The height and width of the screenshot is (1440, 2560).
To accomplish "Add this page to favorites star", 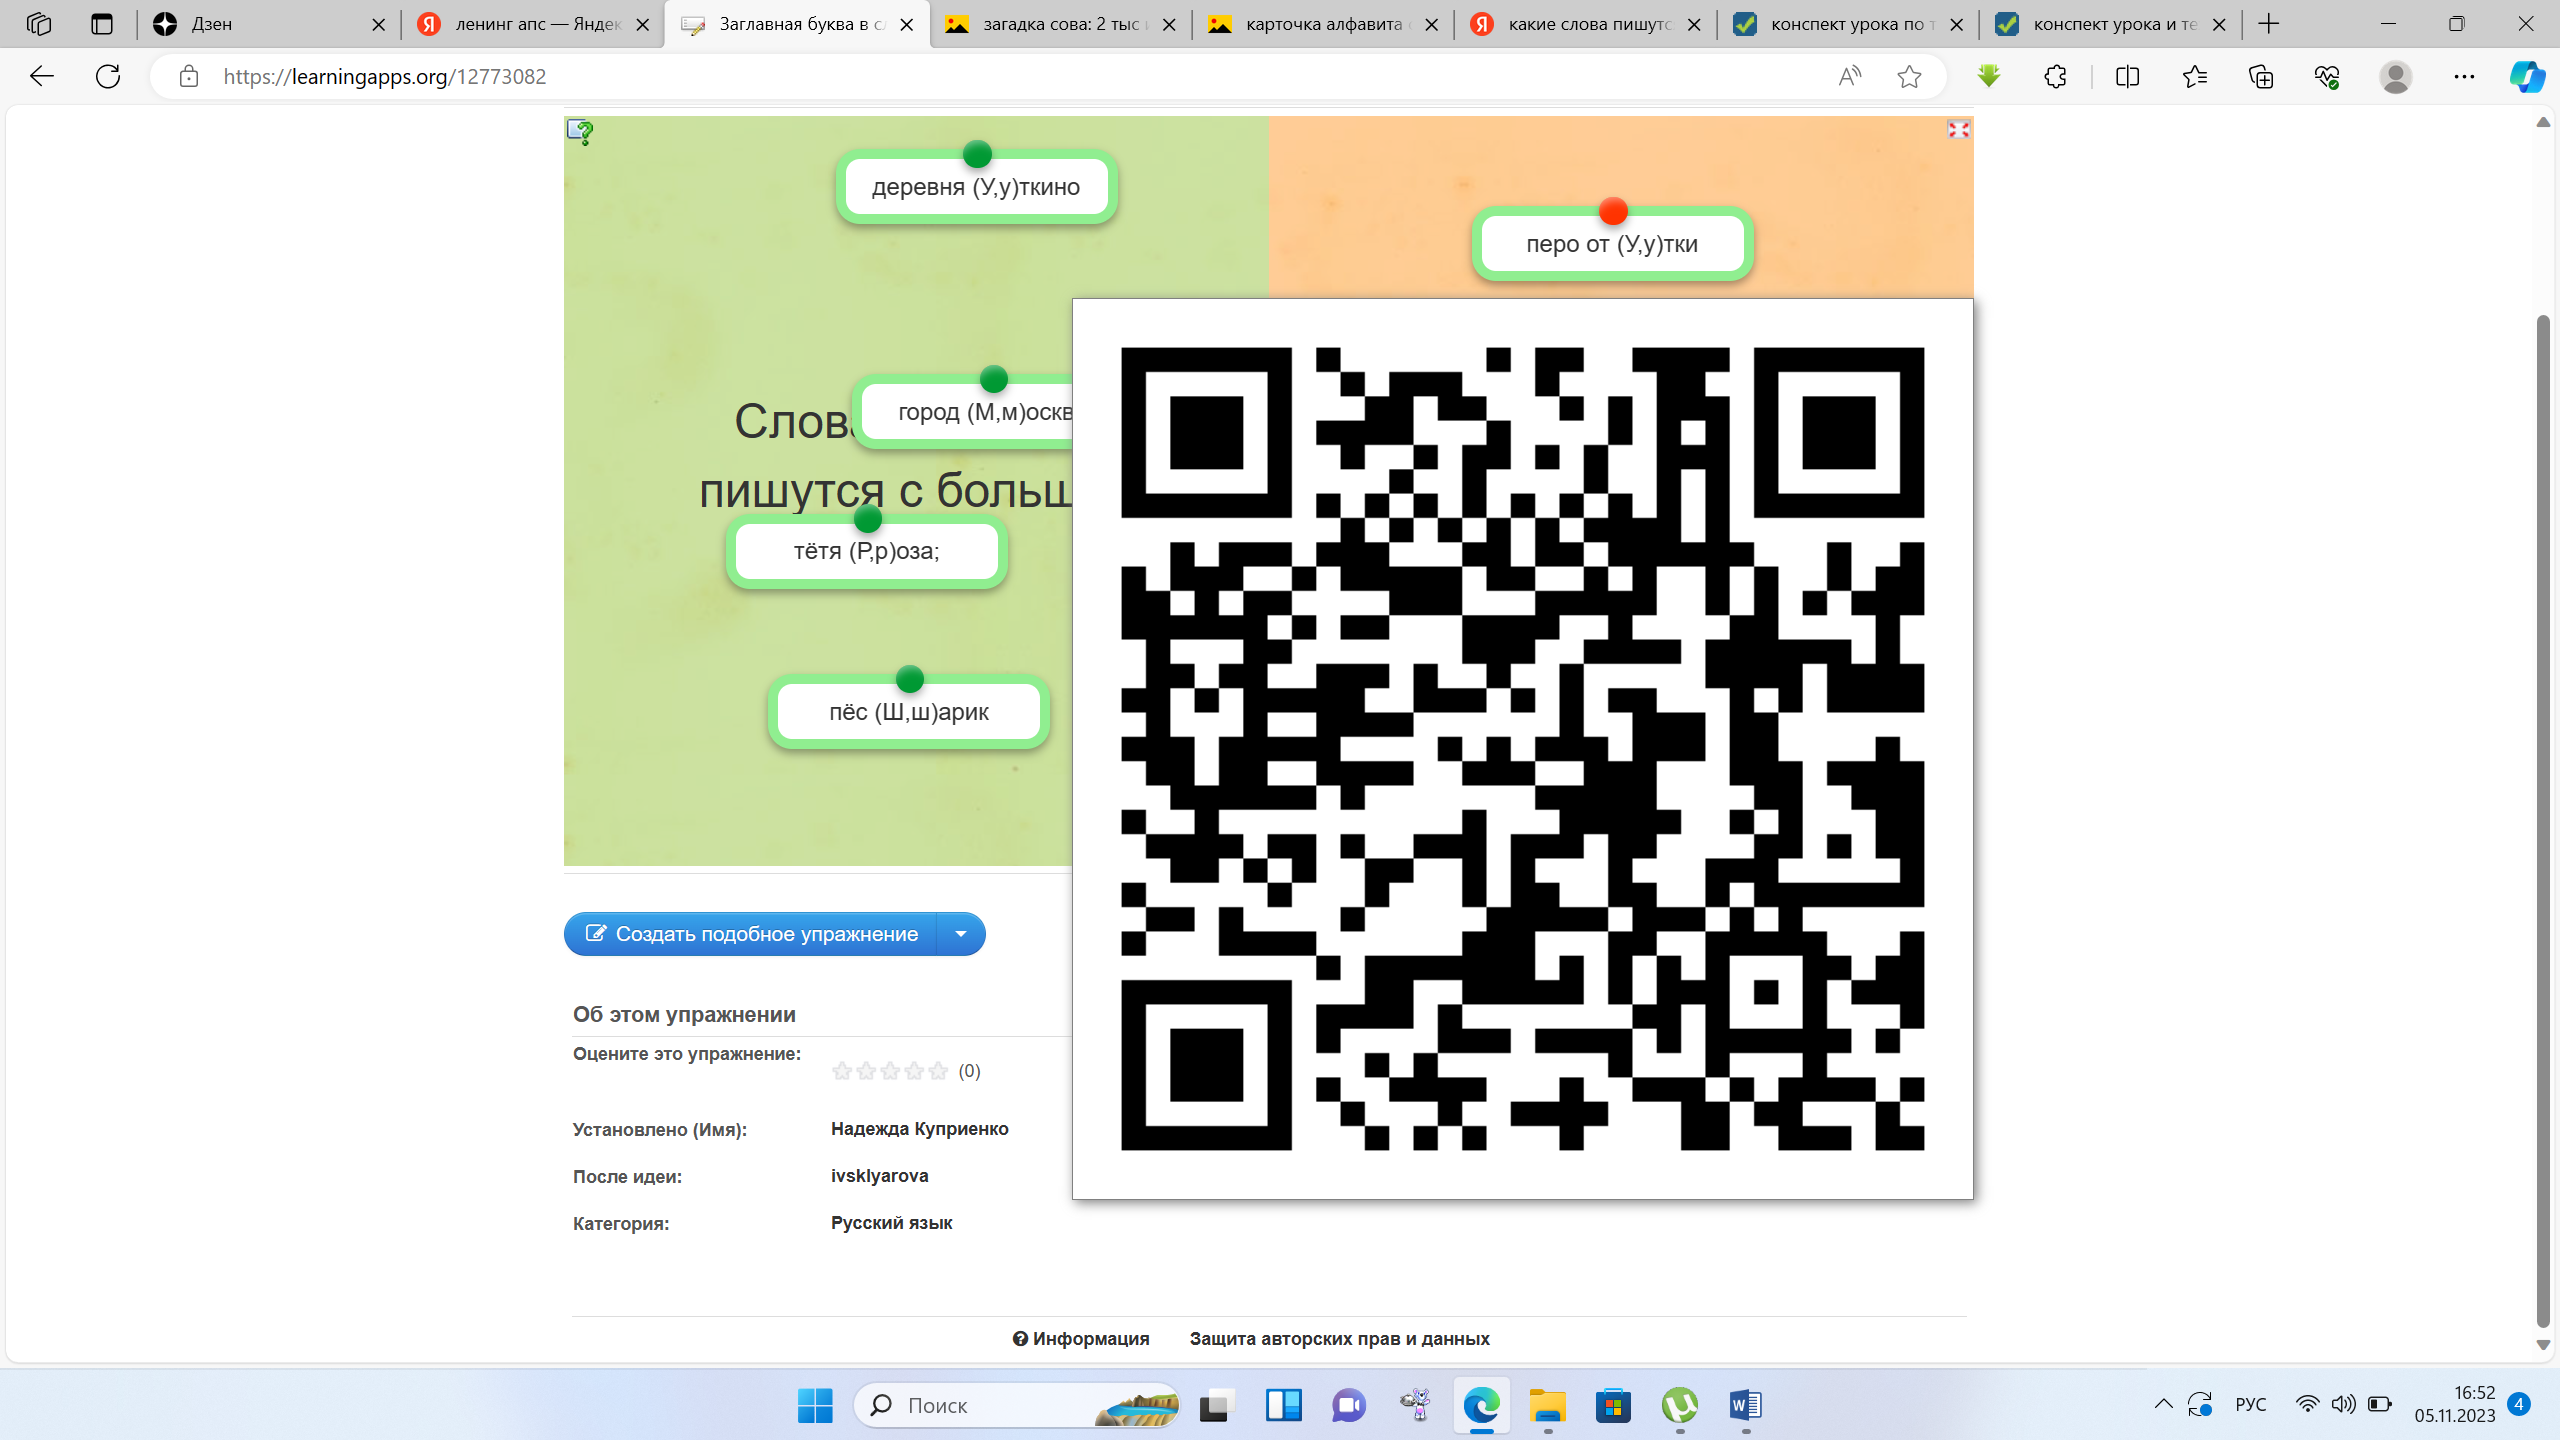I will coord(1909,76).
